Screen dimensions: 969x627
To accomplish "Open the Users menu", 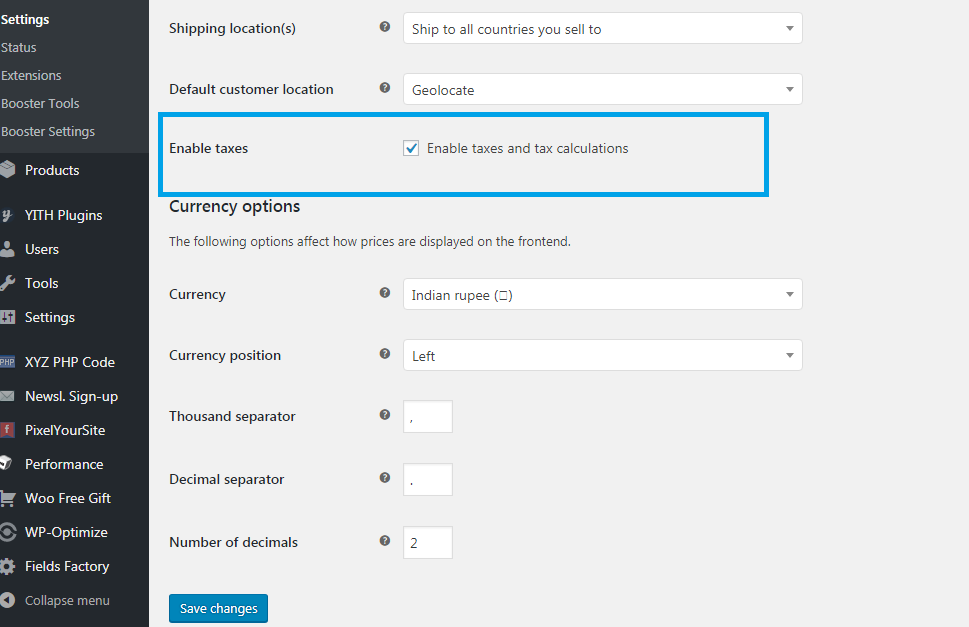I will (x=42, y=250).
